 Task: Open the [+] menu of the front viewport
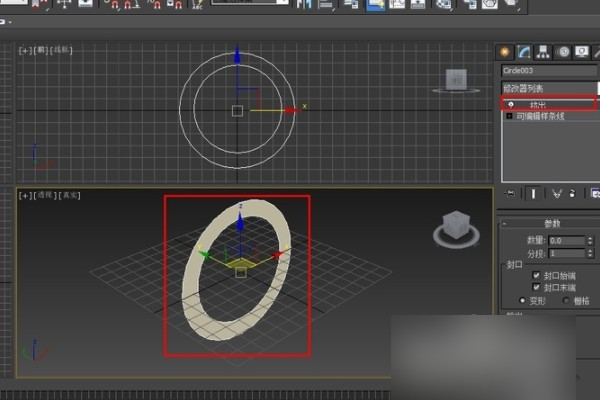pyautogui.click(x=25, y=50)
